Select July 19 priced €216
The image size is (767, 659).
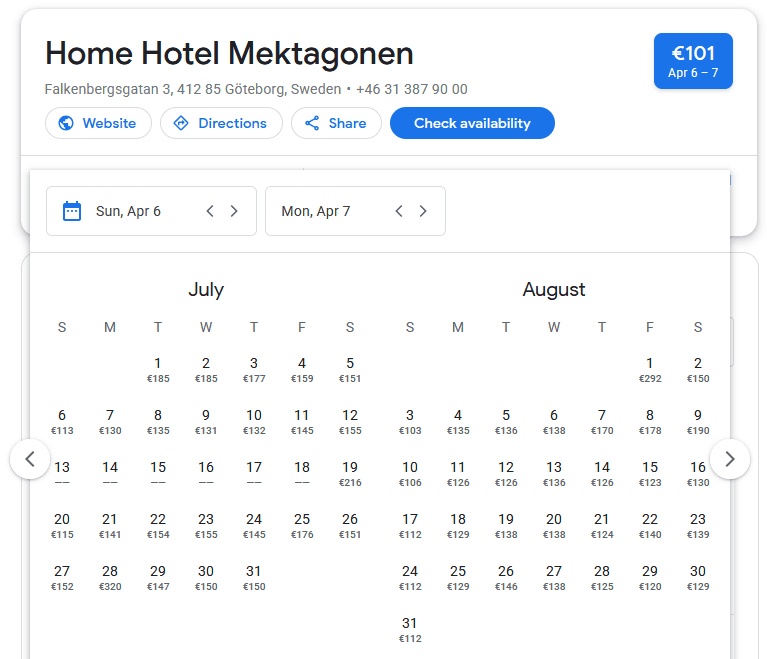coord(350,473)
